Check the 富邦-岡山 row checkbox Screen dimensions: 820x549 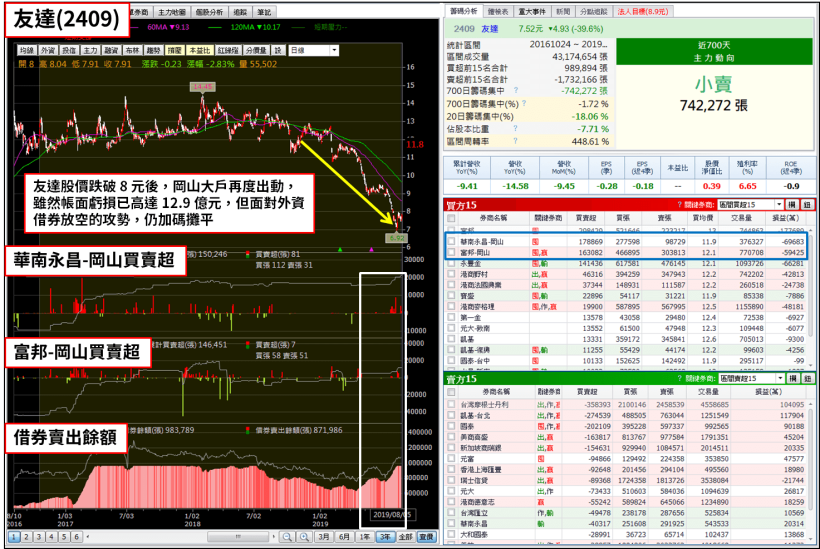[451, 253]
